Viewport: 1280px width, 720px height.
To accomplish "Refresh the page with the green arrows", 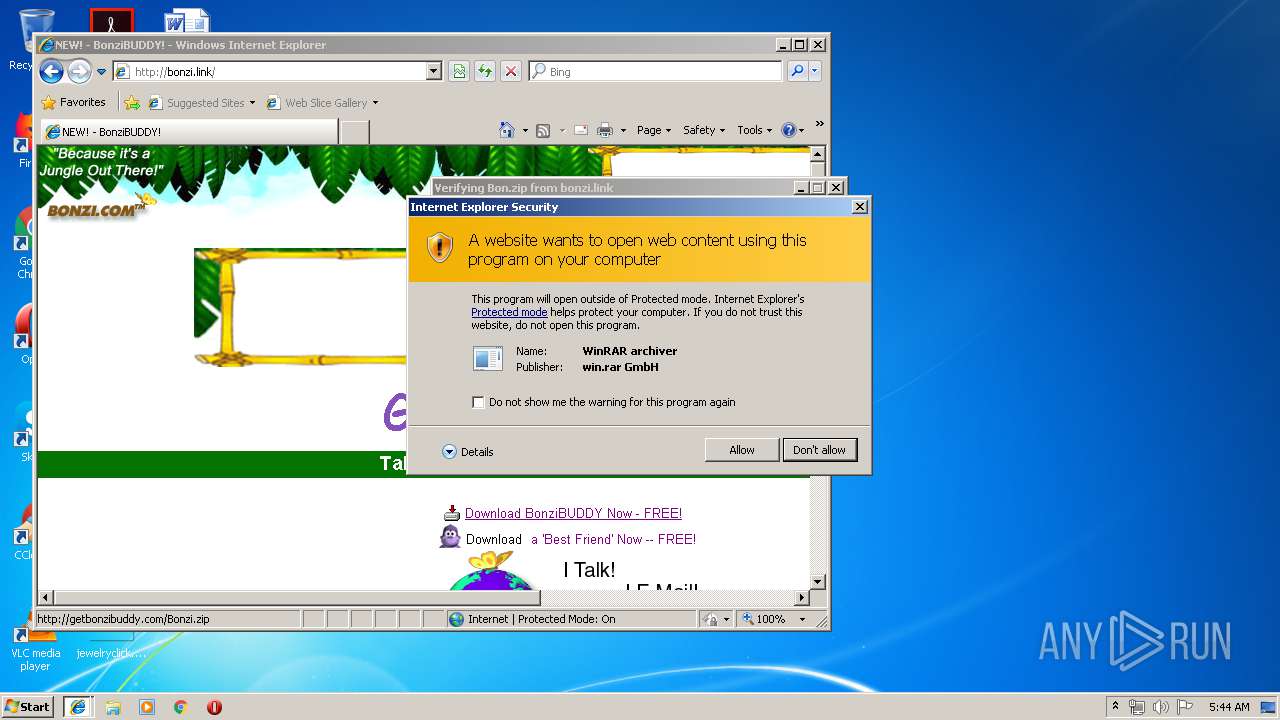I will point(485,71).
